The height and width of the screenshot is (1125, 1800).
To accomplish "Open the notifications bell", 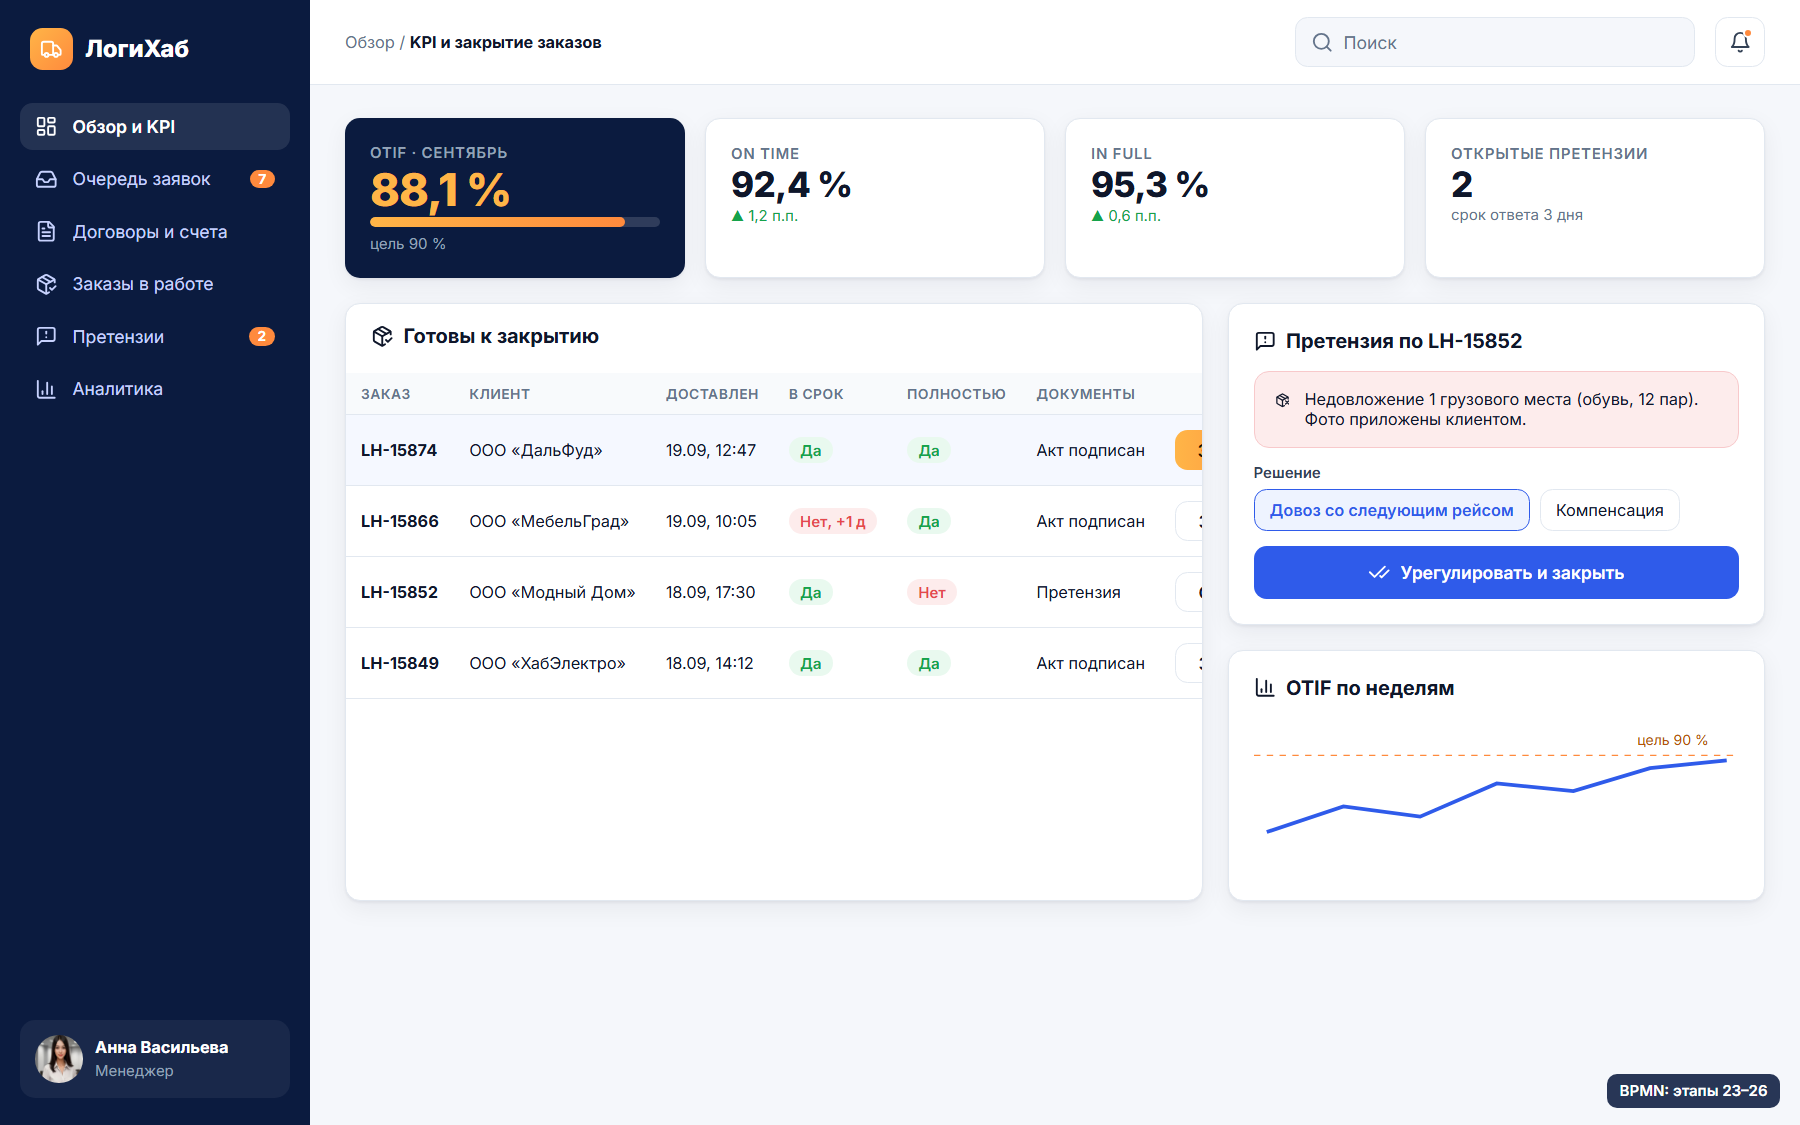I will click(1740, 42).
